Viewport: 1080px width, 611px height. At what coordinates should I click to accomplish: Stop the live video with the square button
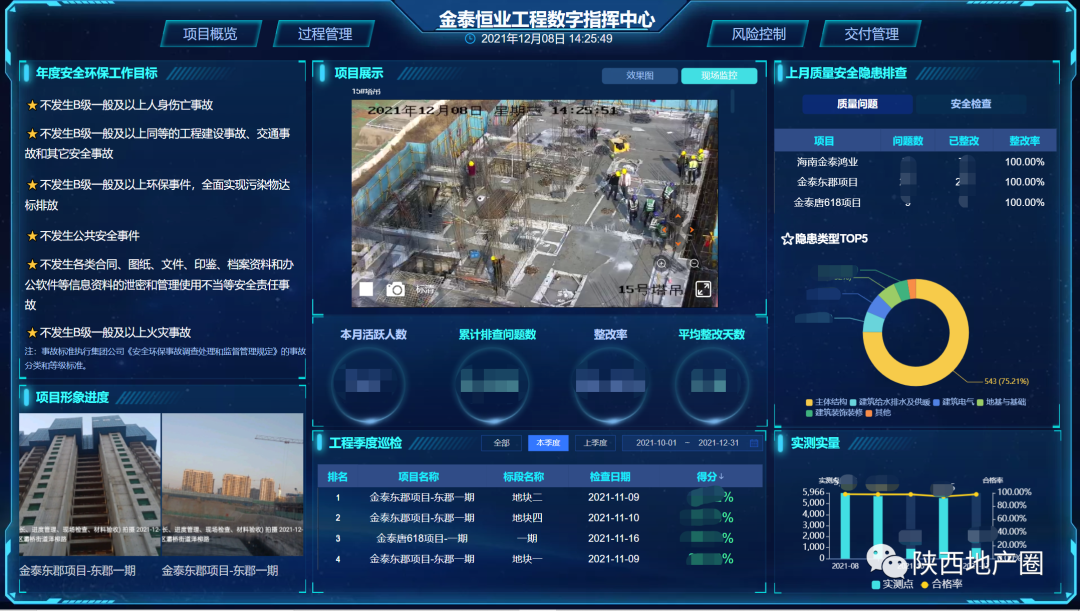[x=366, y=289]
